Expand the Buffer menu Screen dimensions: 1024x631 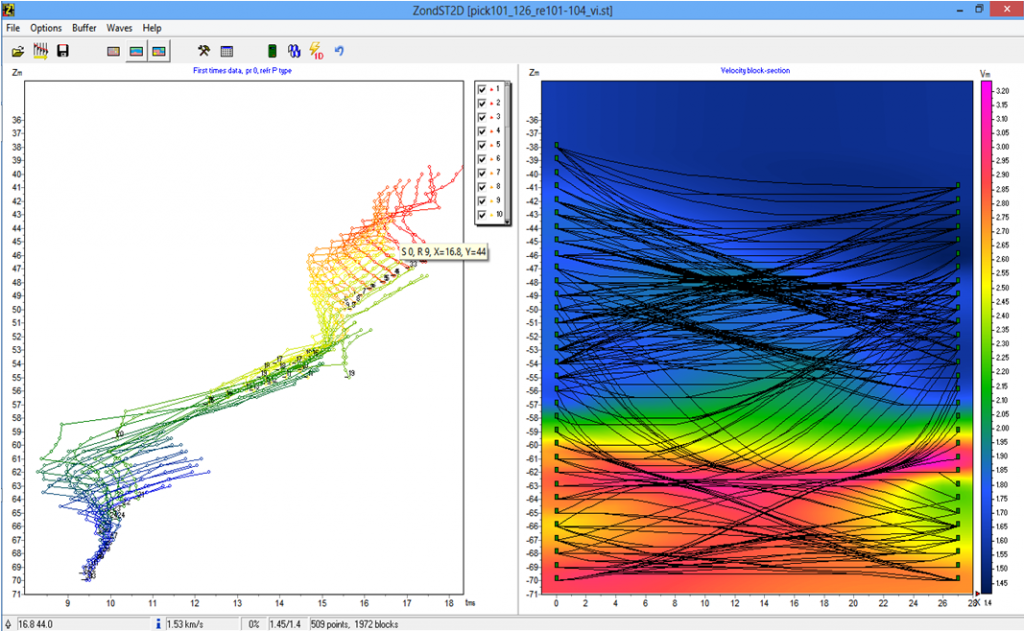(84, 28)
